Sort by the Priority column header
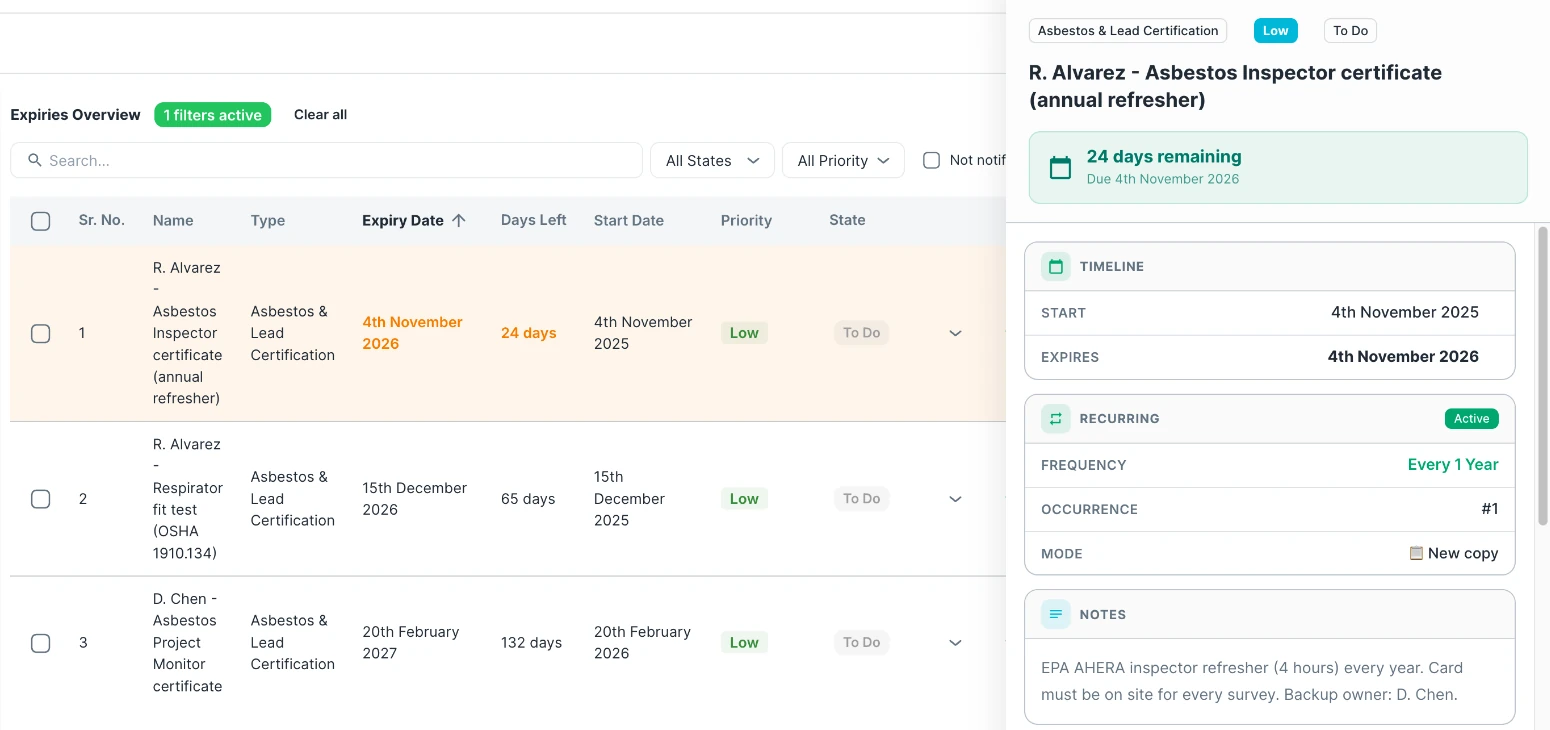The height and width of the screenshot is (730, 1550). pyautogui.click(x=746, y=220)
